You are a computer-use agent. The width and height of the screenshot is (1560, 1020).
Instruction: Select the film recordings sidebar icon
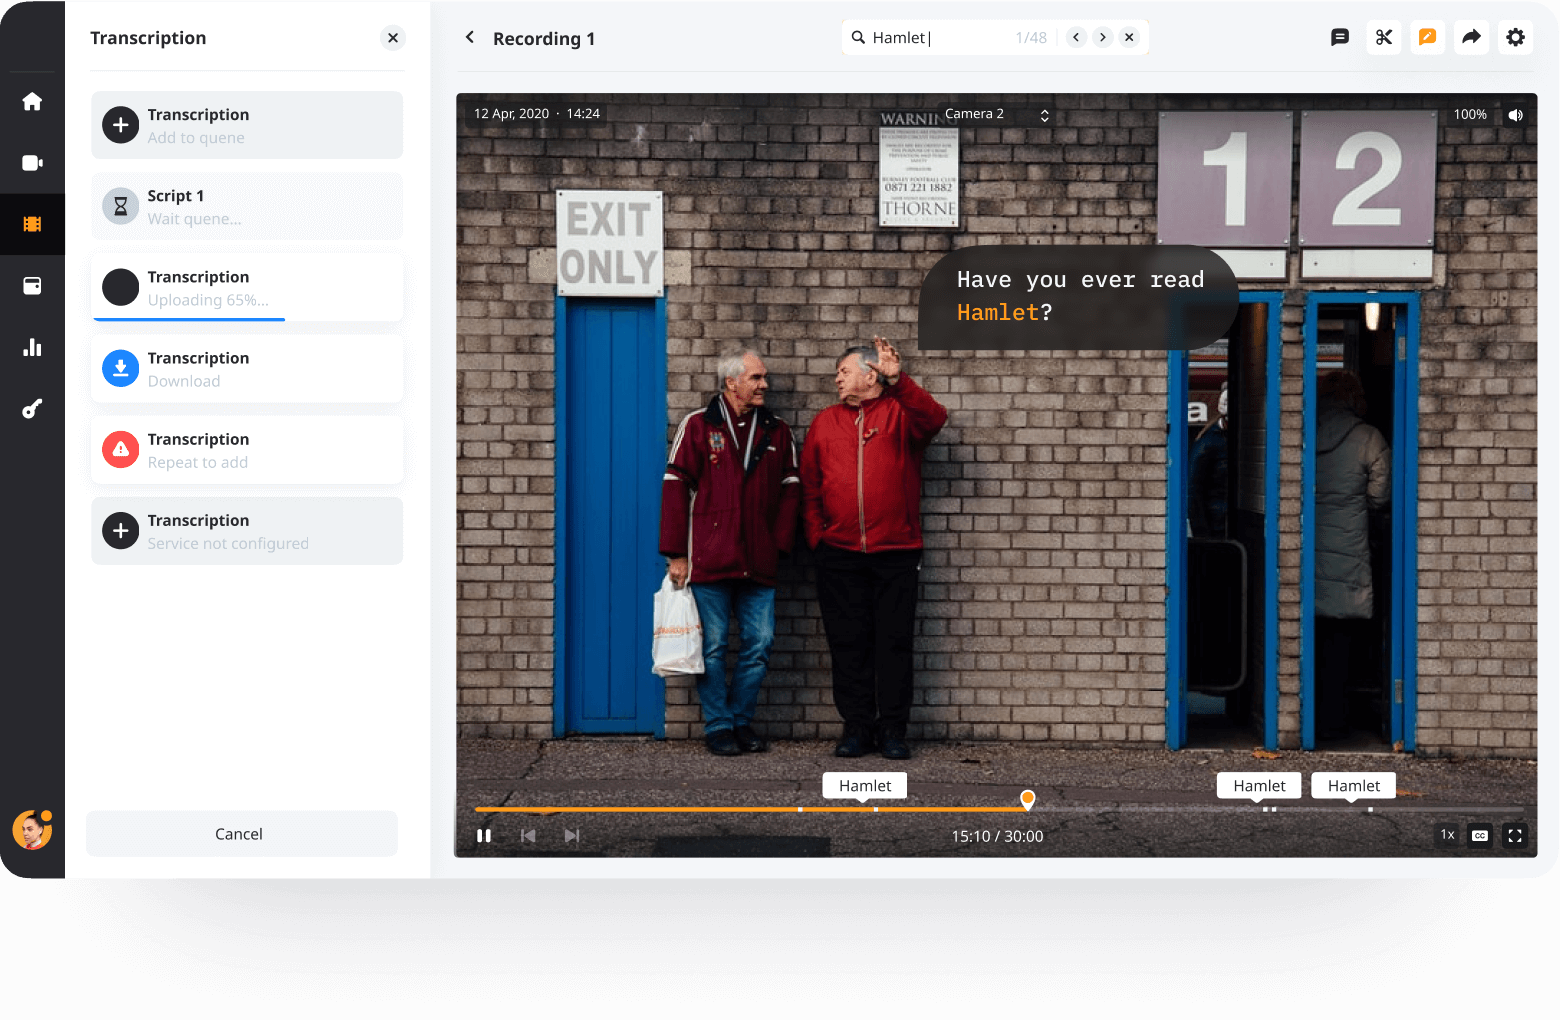(32, 224)
